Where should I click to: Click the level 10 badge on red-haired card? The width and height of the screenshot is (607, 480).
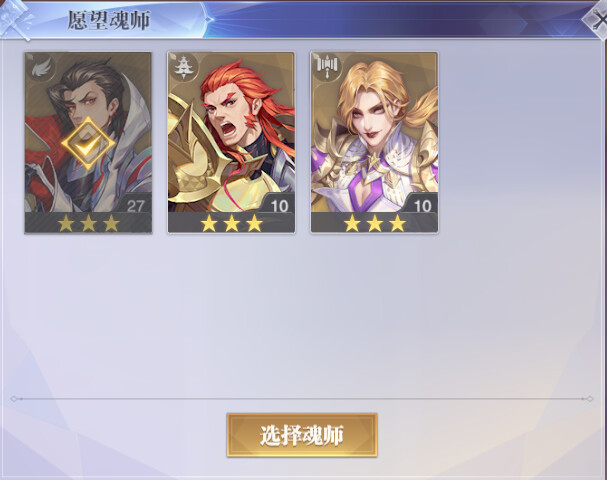click(x=279, y=206)
